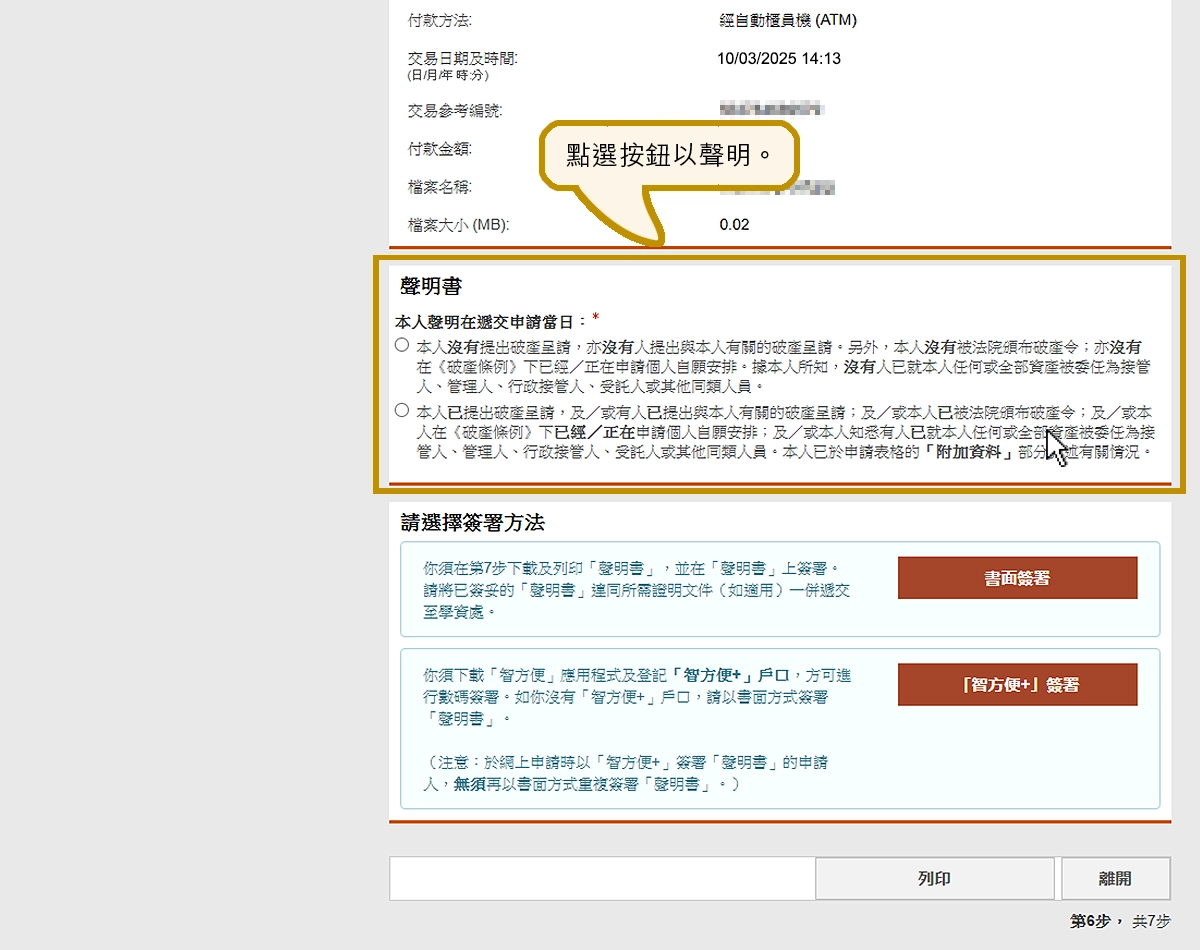Click the transaction date value 10/03/2025 14:13
This screenshot has height=950, width=1200.
point(779,58)
